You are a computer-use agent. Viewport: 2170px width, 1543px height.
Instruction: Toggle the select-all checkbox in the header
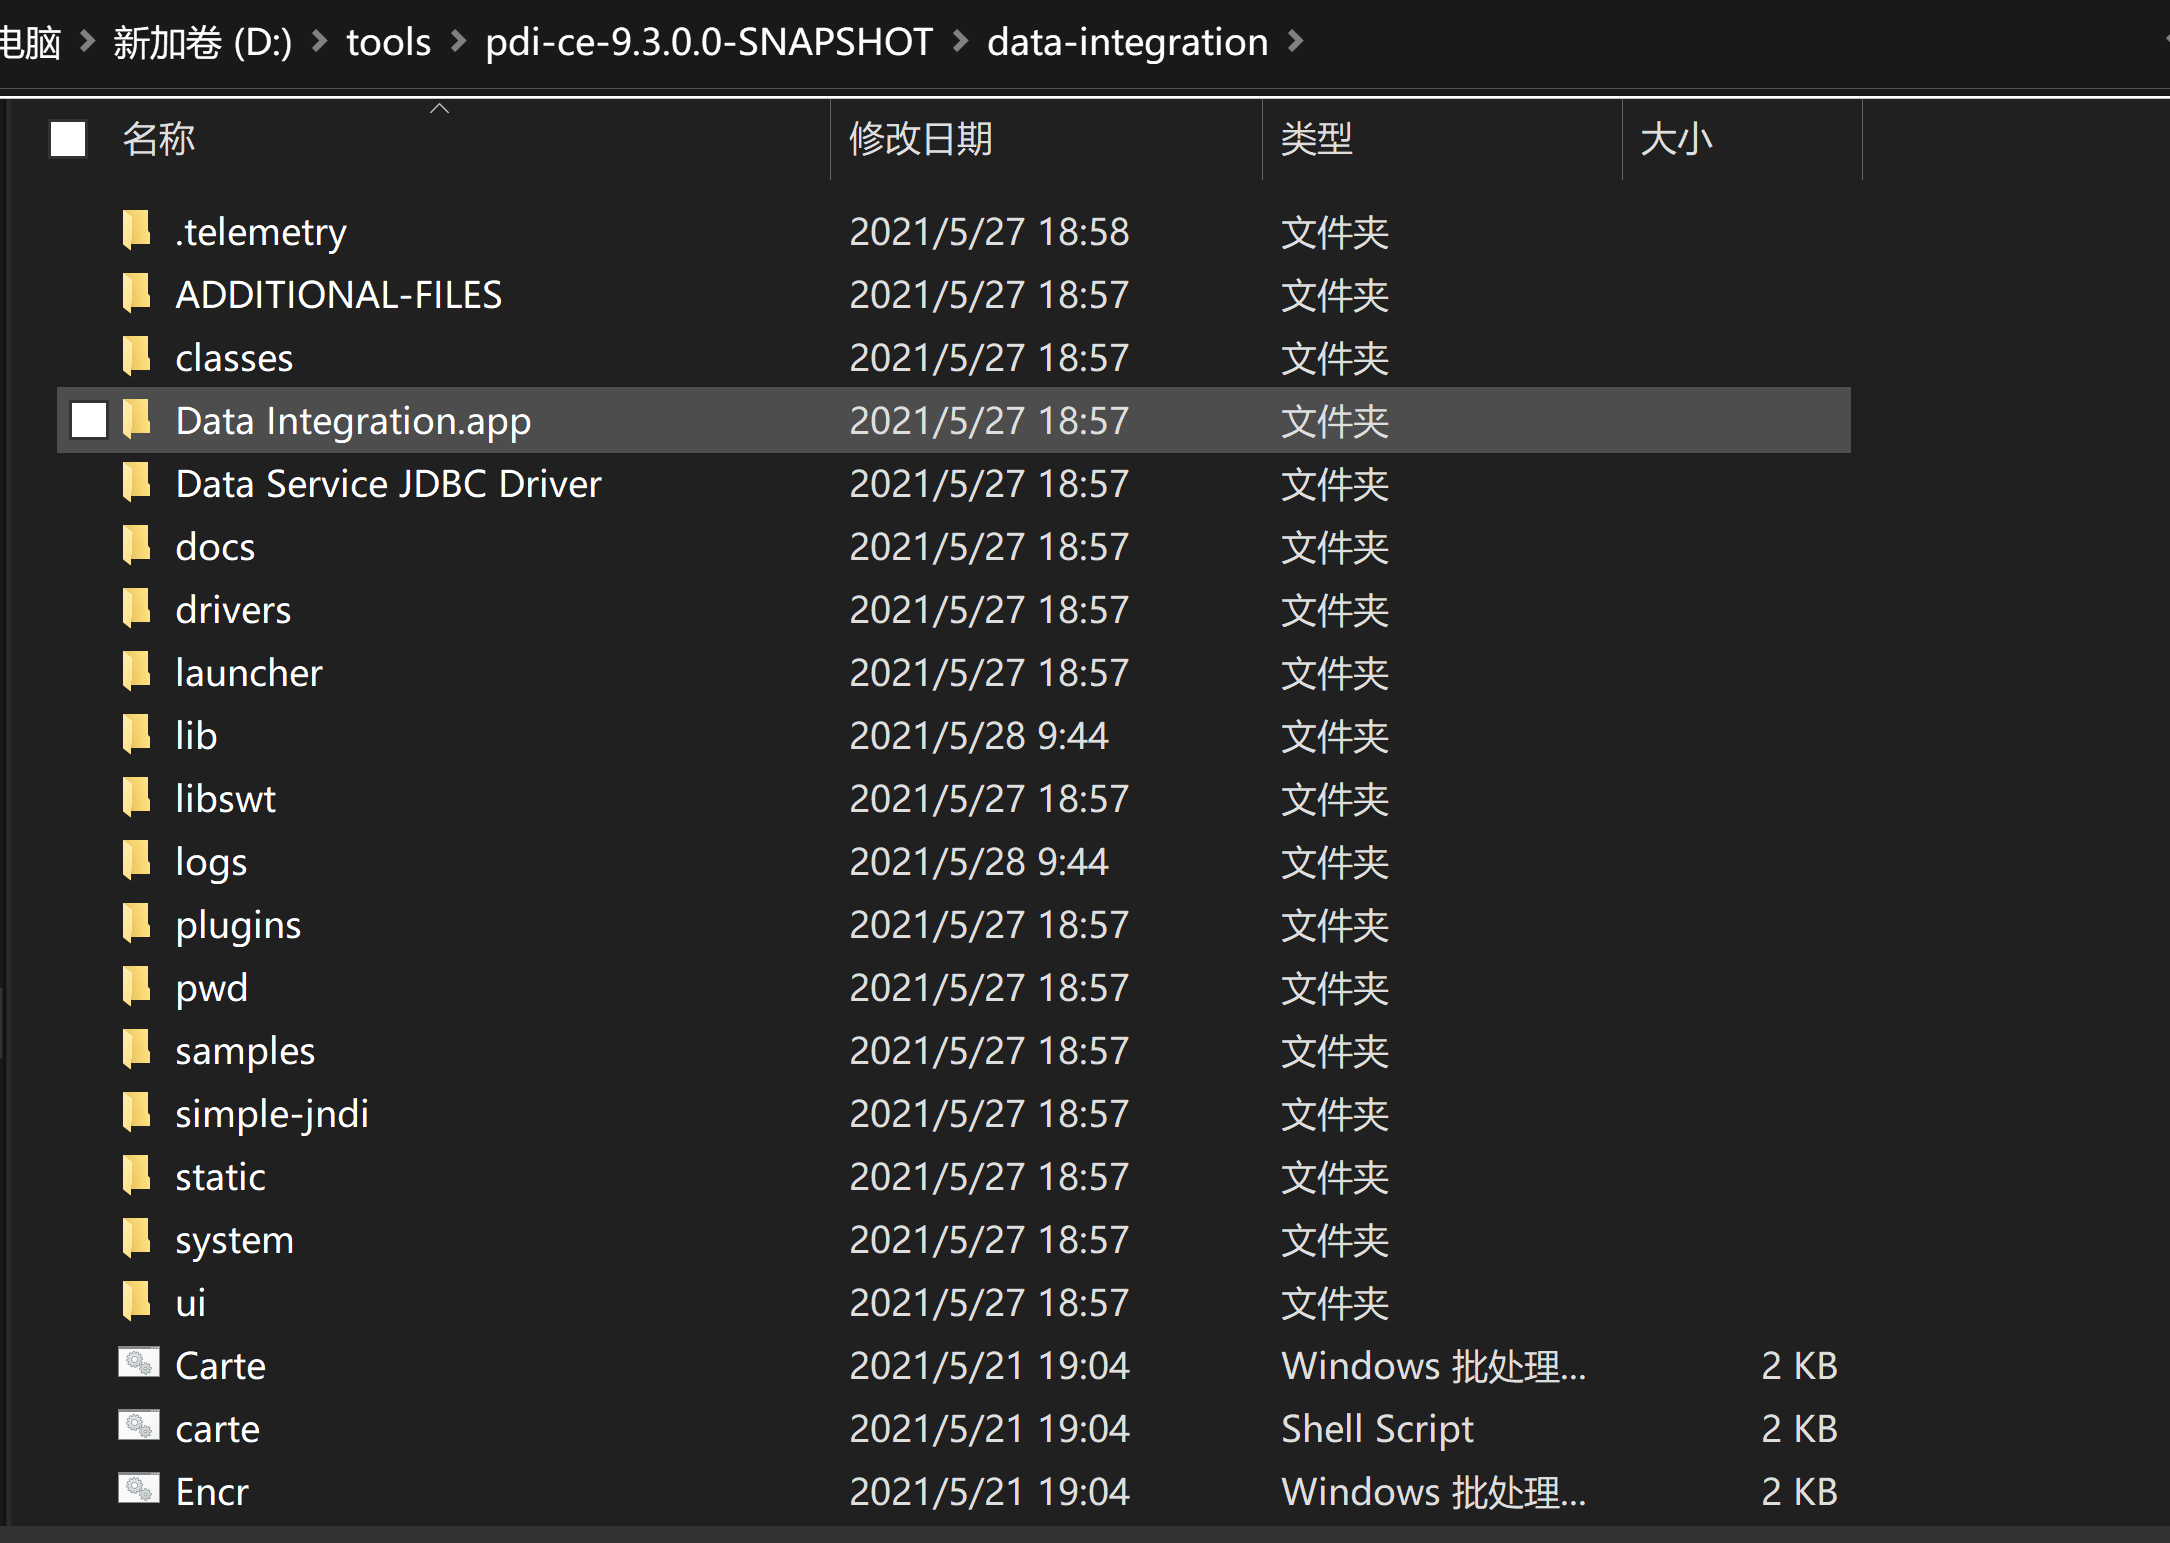tap(67, 139)
